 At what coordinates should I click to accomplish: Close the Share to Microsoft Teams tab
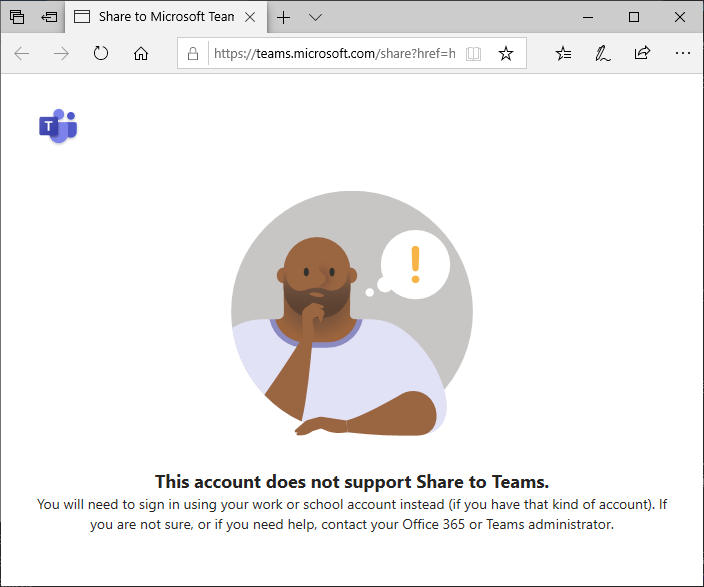coord(250,17)
